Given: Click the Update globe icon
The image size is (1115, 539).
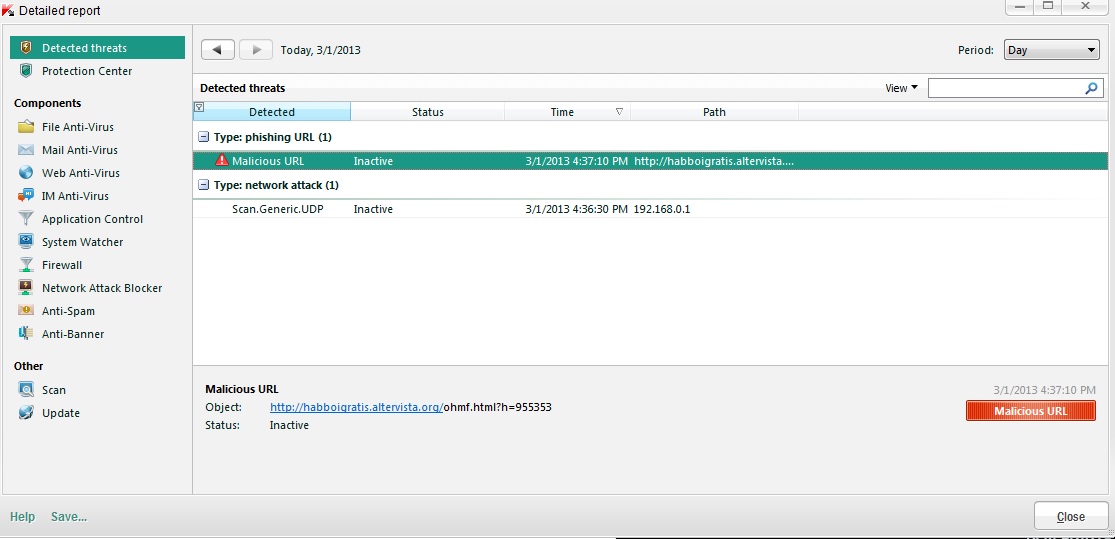Looking at the screenshot, I should coord(26,412).
